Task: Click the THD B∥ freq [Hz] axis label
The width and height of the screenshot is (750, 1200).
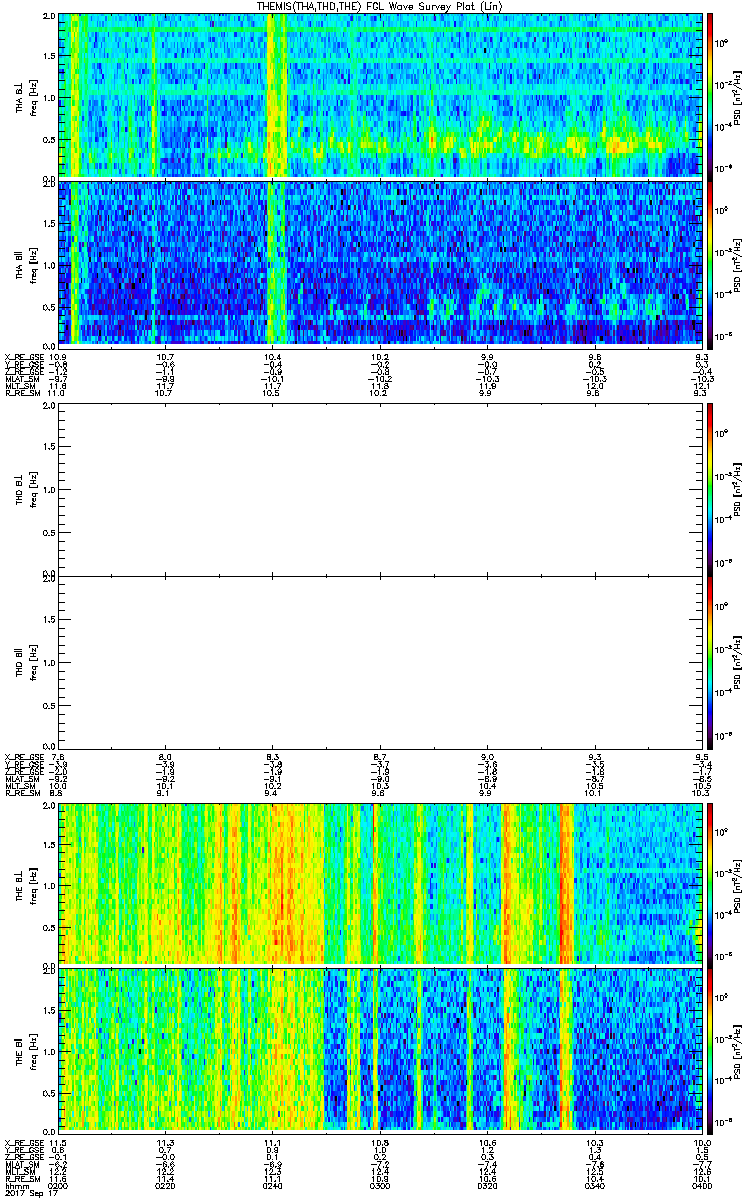Action: (33, 662)
